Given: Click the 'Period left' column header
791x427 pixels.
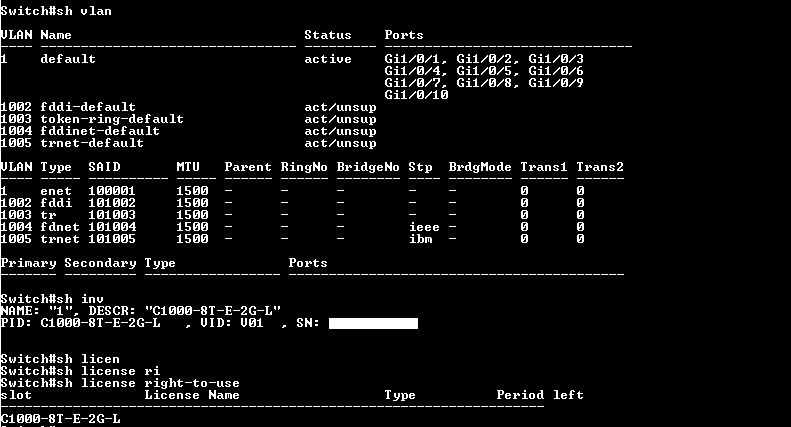Looking at the screenshot, I should coord(540,395).
